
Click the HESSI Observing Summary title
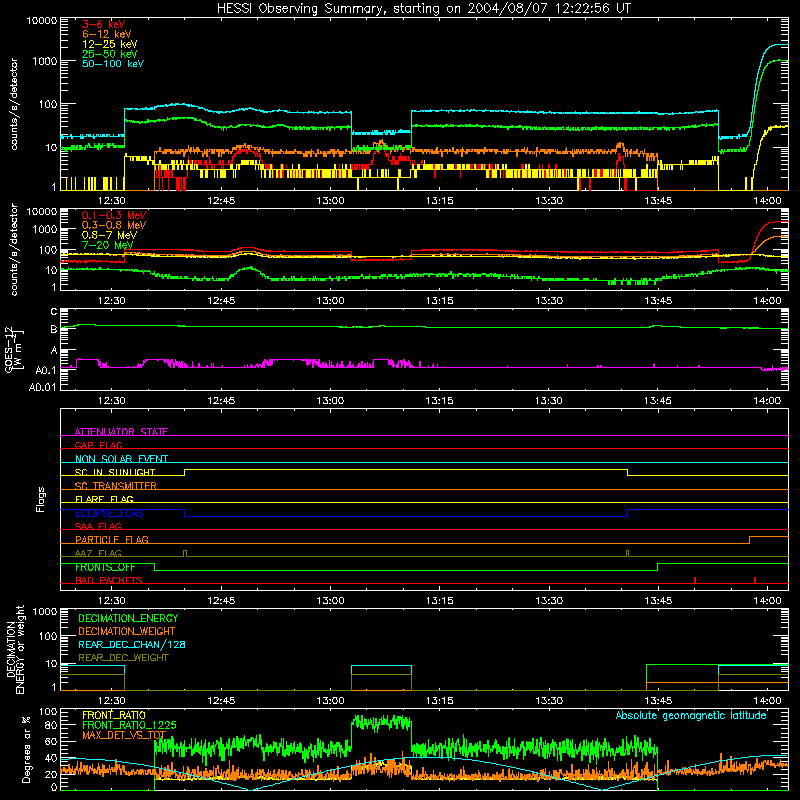pos(423,9)
